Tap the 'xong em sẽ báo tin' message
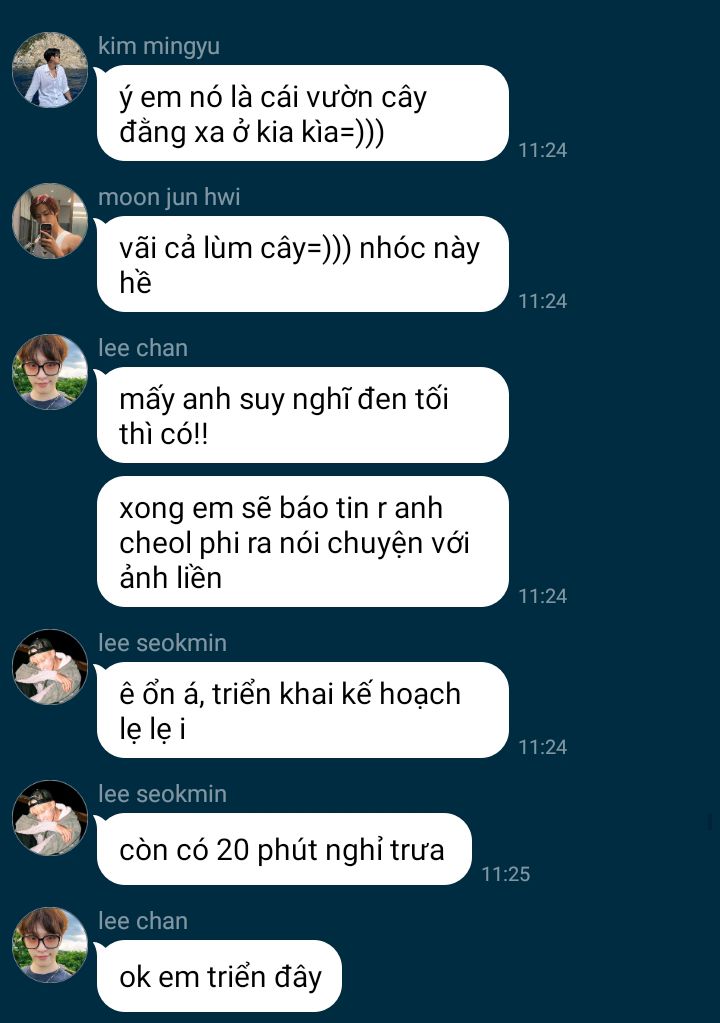The image size is (720, 1023). (303, 542)
